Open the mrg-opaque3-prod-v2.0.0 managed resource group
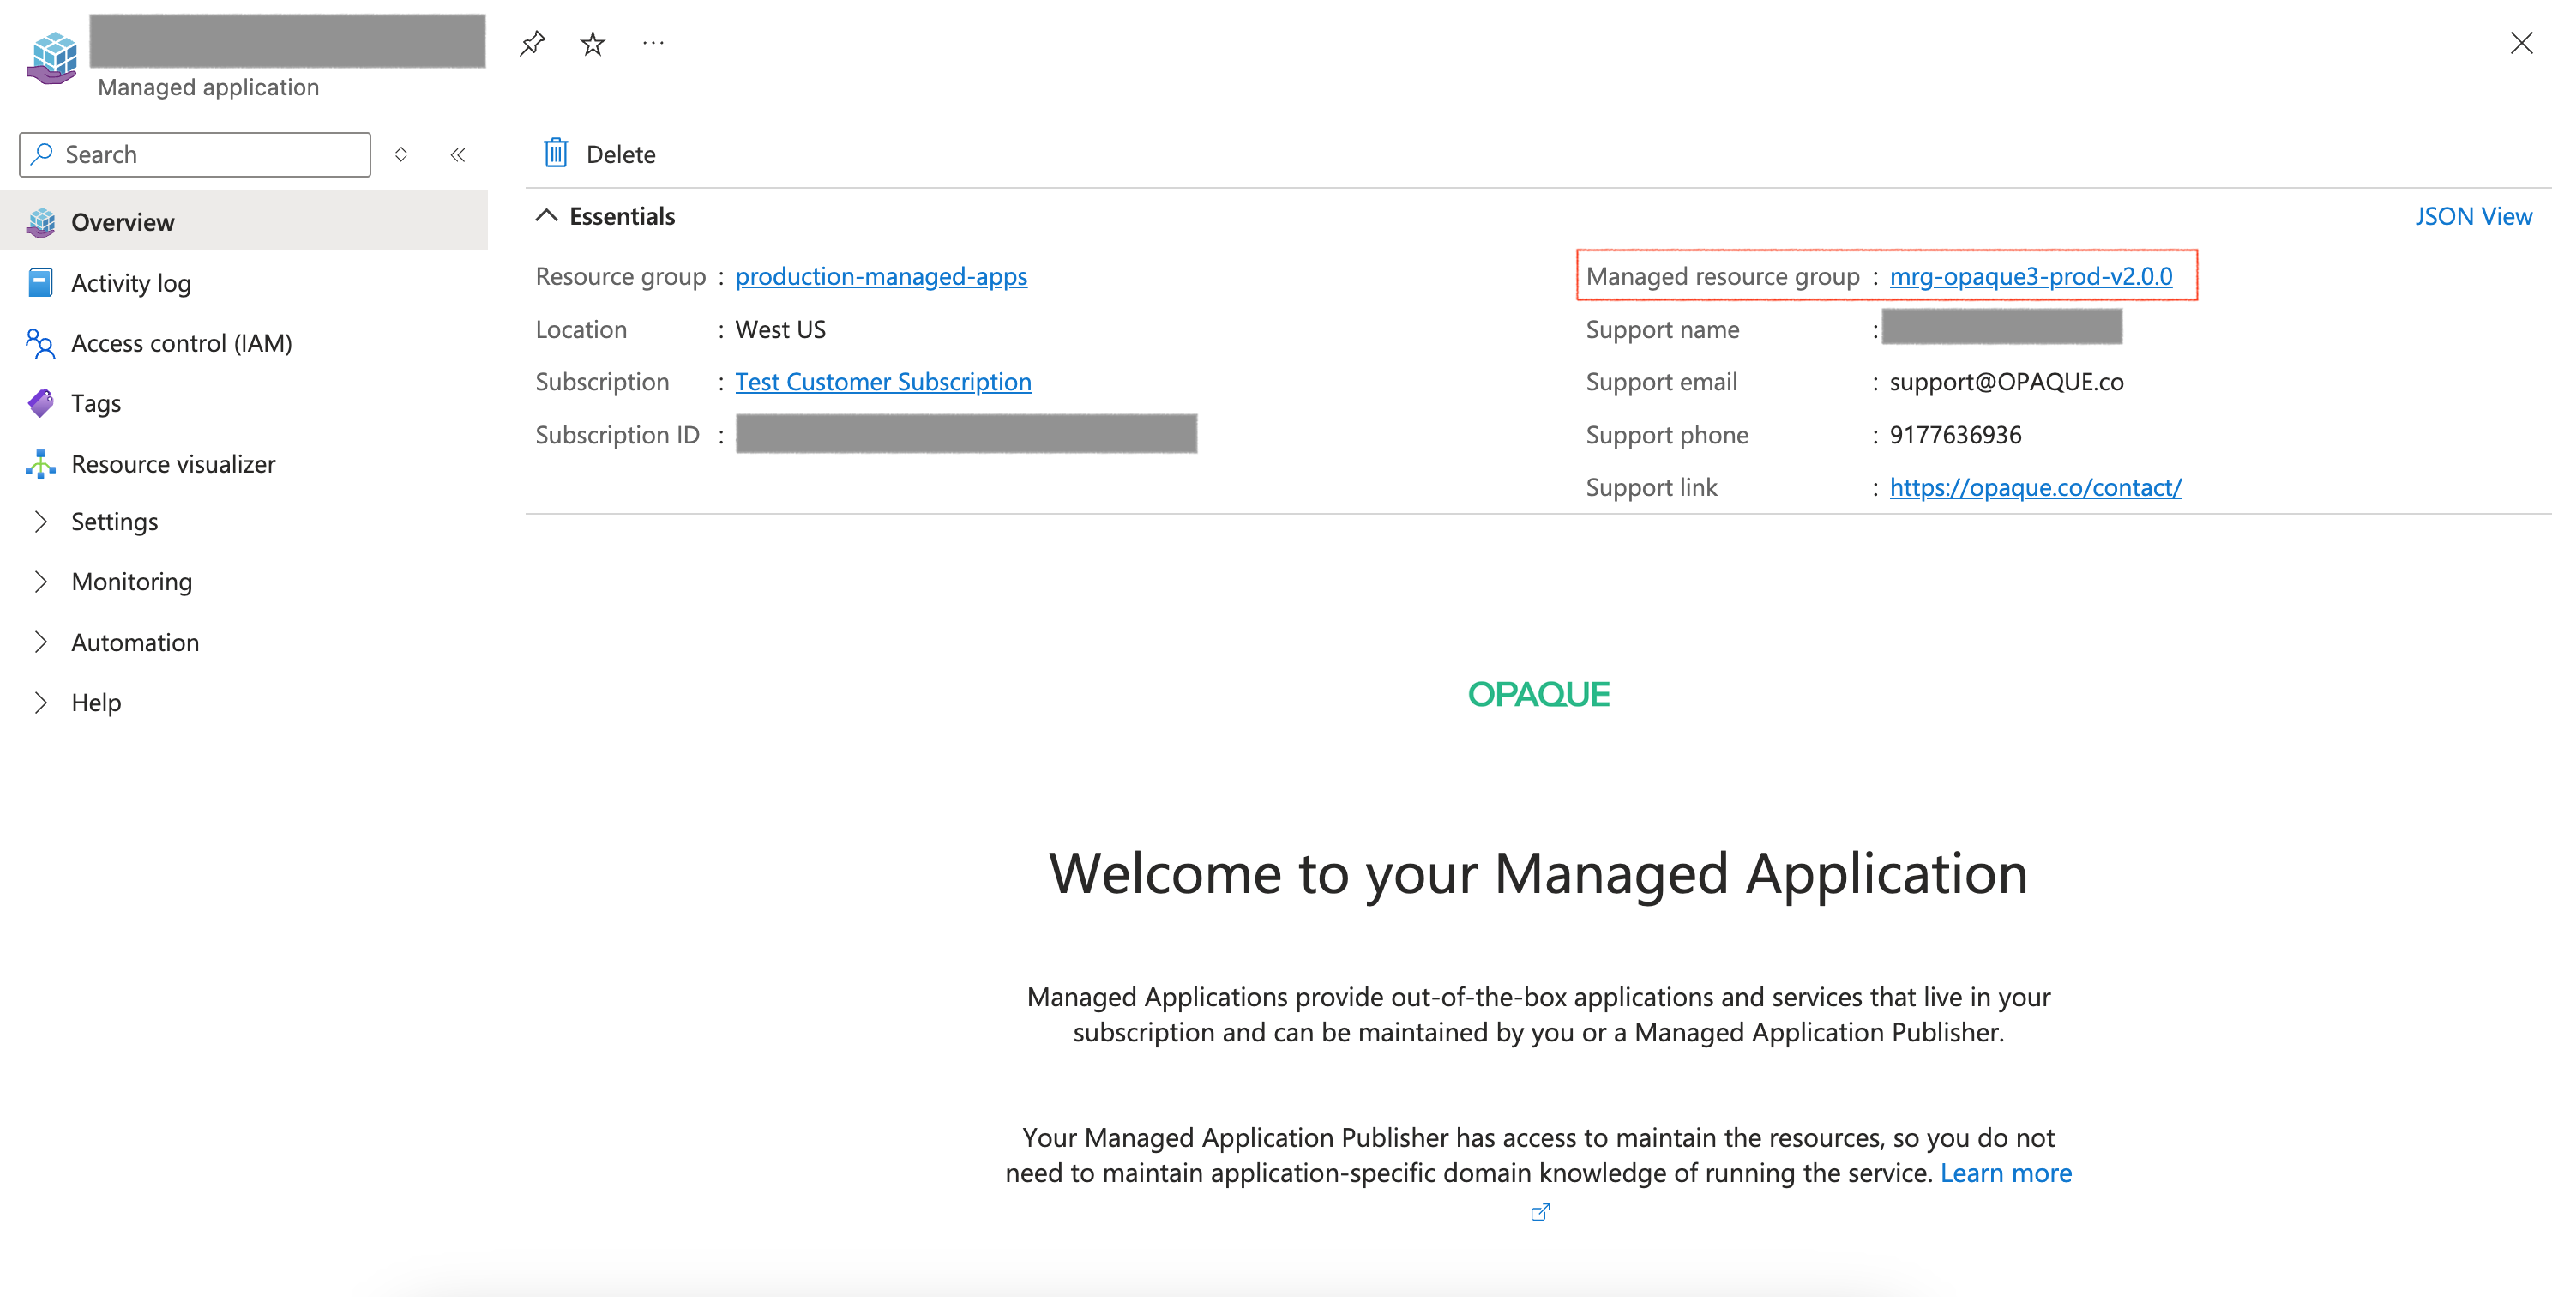Viewport: 2576px width, 1297px height. tap(2030, 276)
